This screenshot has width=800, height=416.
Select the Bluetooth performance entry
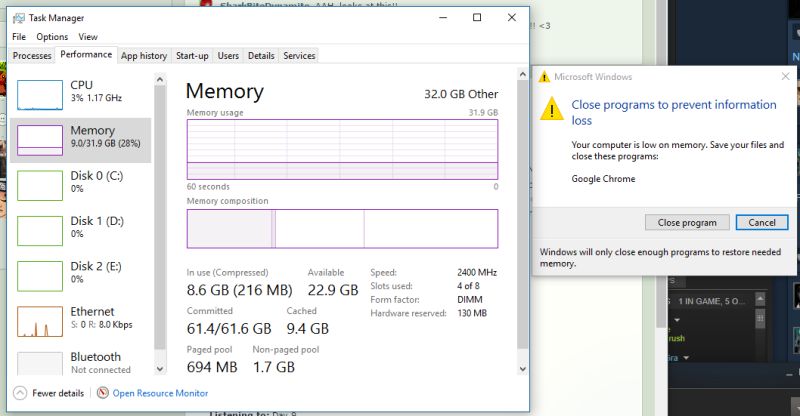pyautogui.click(x=81, y=362)
